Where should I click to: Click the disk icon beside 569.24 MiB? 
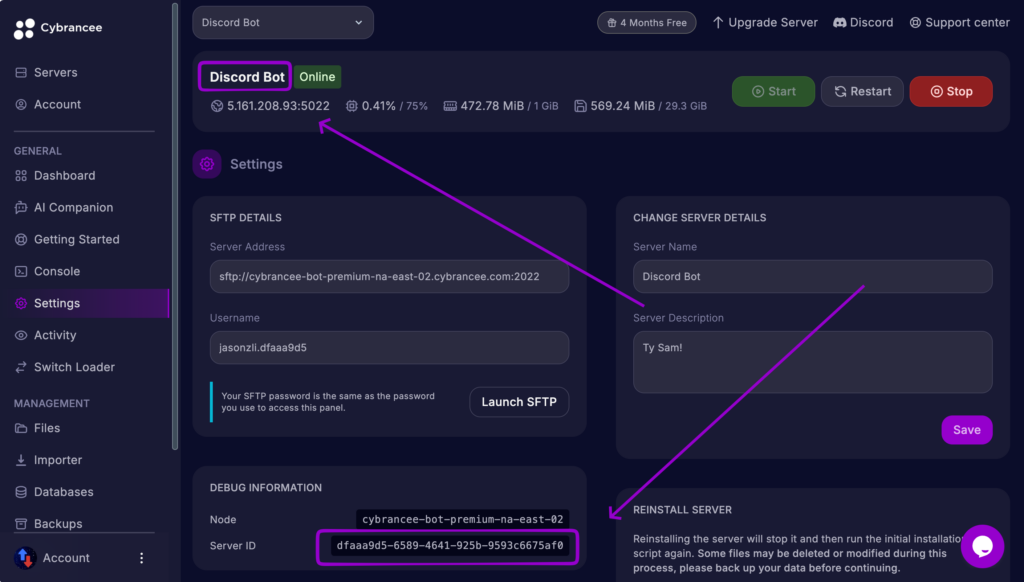(580, 106)
